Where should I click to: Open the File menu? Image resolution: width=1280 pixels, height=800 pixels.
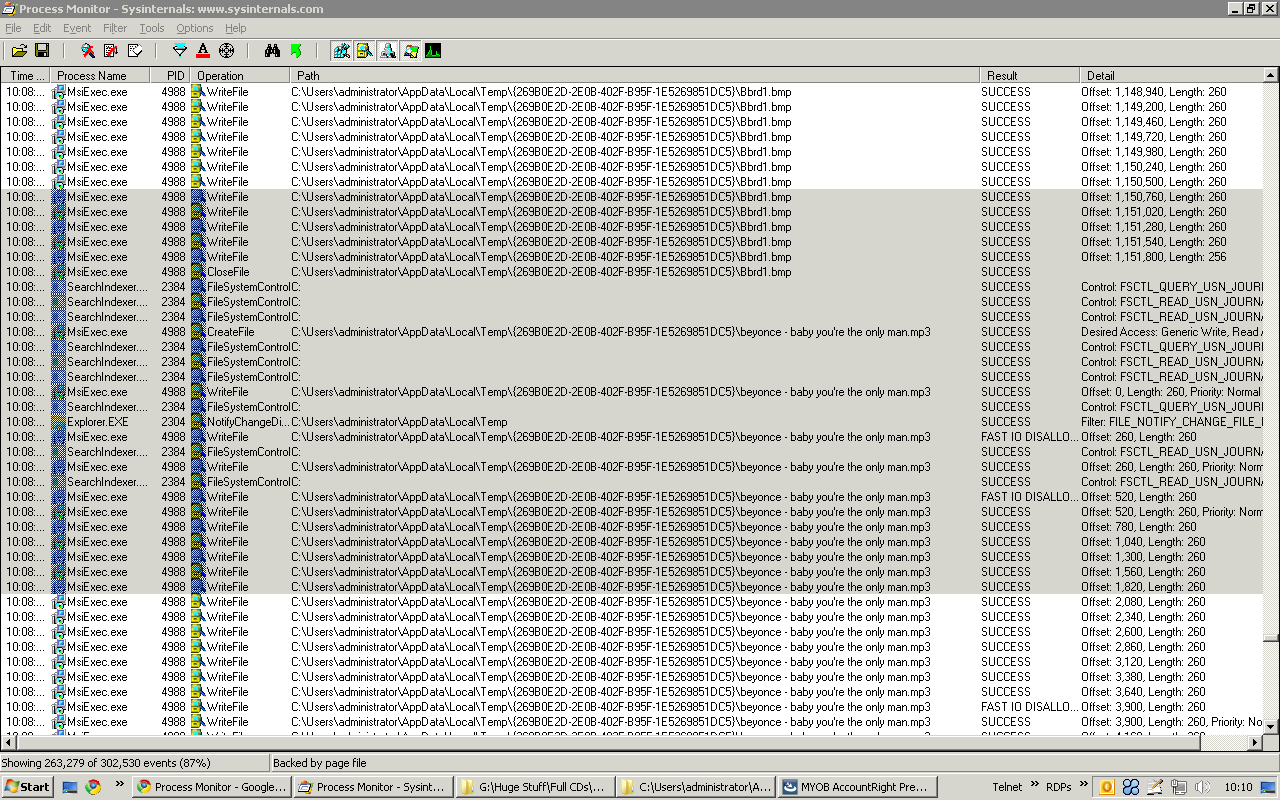[x=13, y=28]
